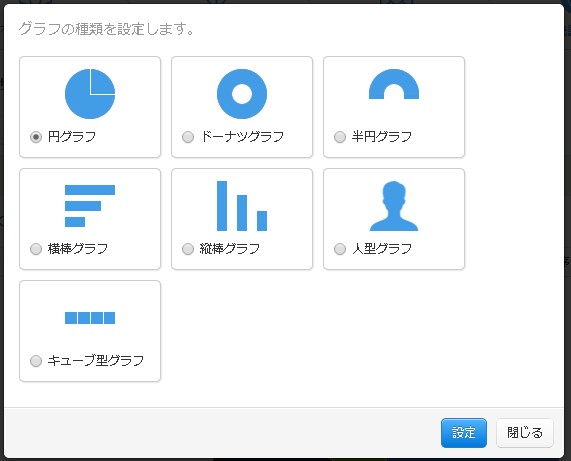Select the キューブ型グラフ radio button
The width and height of the screenshot is (571, 461).
click(x=36, y=361)
